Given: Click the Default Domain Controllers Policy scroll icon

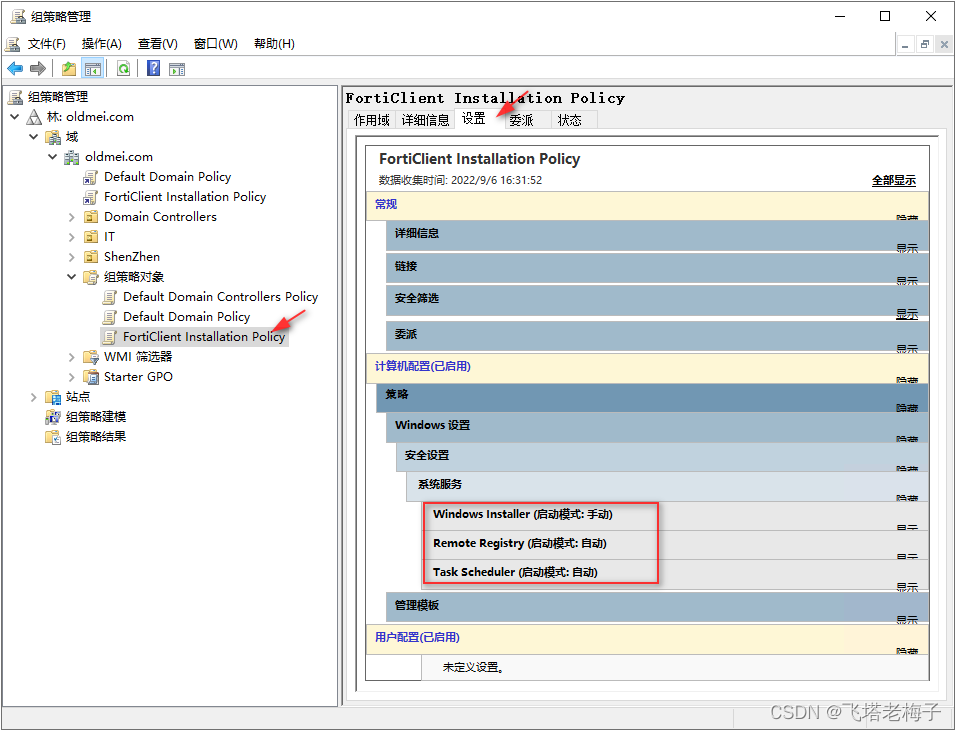Looking at the screenshot, I should (x=110, y=298).
